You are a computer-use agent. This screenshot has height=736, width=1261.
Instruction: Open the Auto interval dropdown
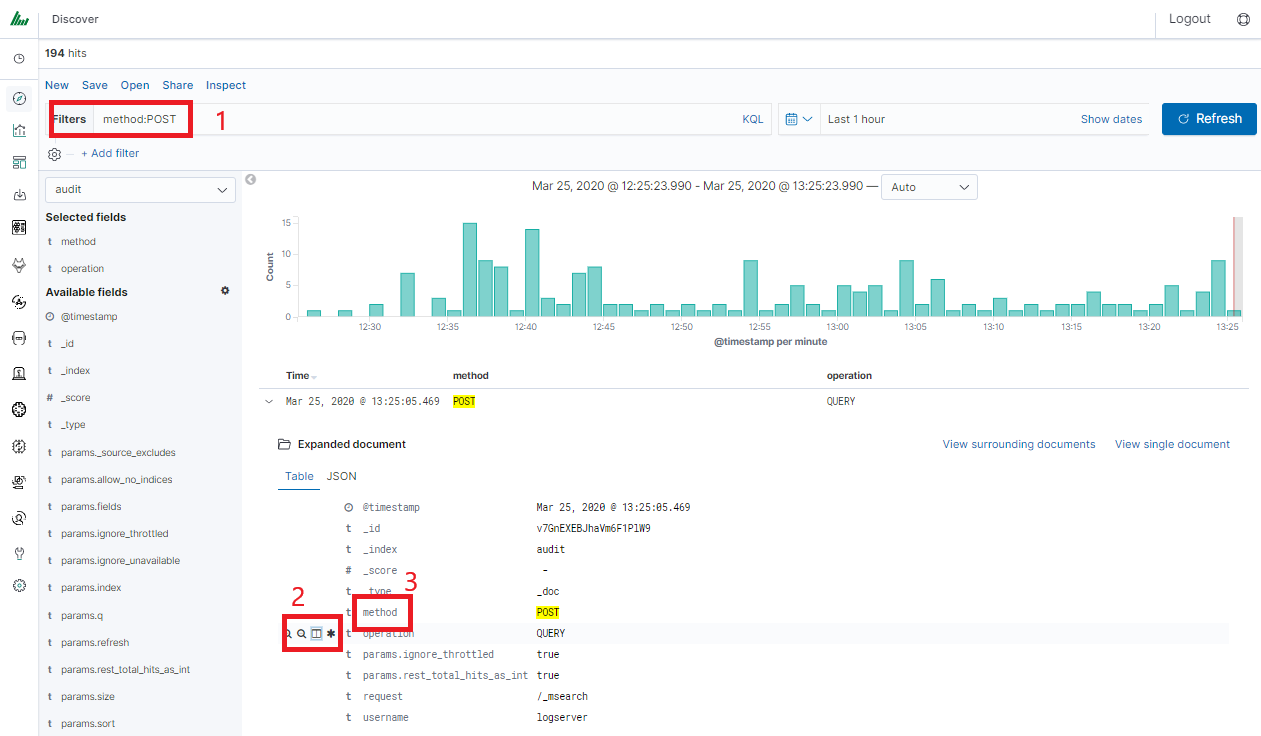[x=929, y=187]
